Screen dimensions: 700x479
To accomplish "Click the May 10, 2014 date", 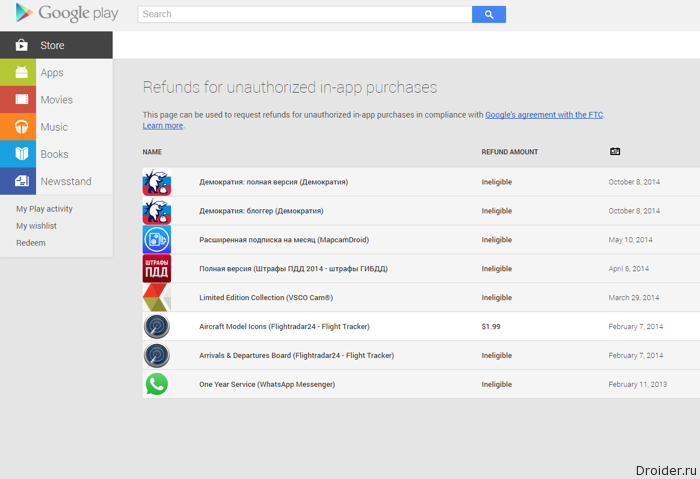I will [630, 240].
